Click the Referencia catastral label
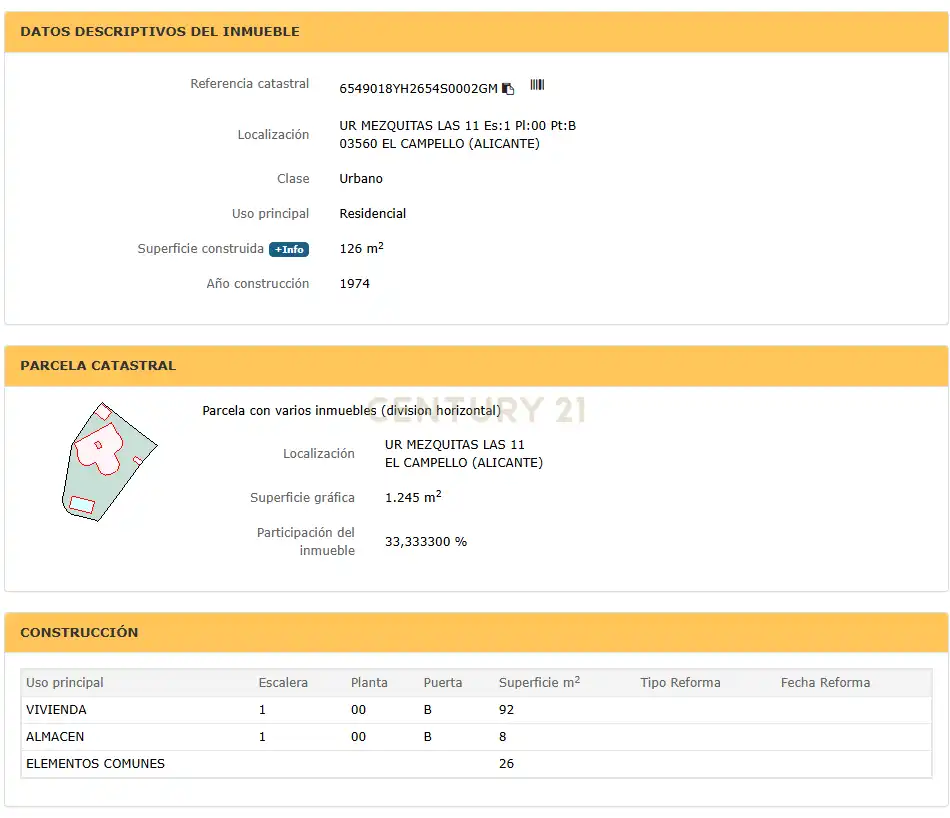The image size is (950, 818). click(250, 84)
